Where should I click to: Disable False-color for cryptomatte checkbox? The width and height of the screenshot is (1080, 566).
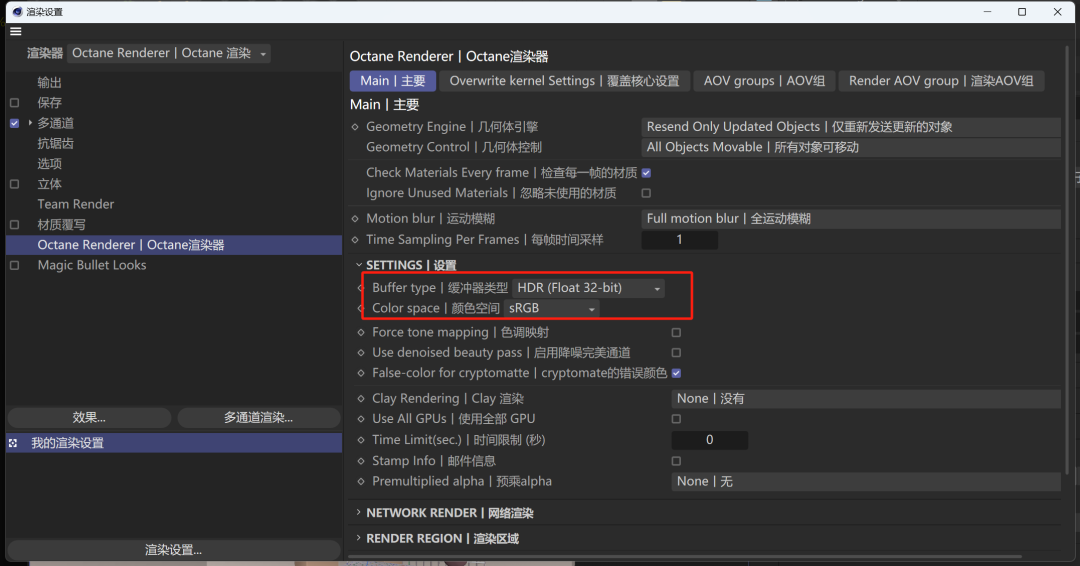click(676, 373)
